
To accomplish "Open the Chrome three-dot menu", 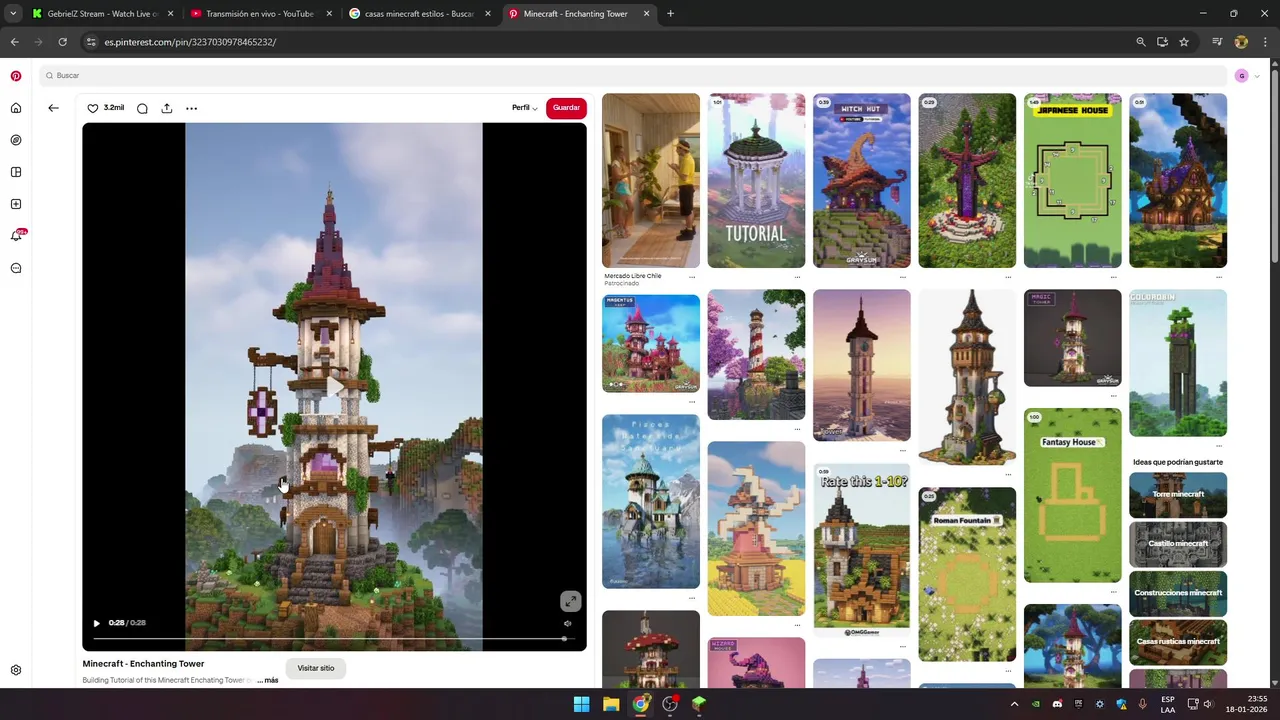I will [x=1264, y=42].
